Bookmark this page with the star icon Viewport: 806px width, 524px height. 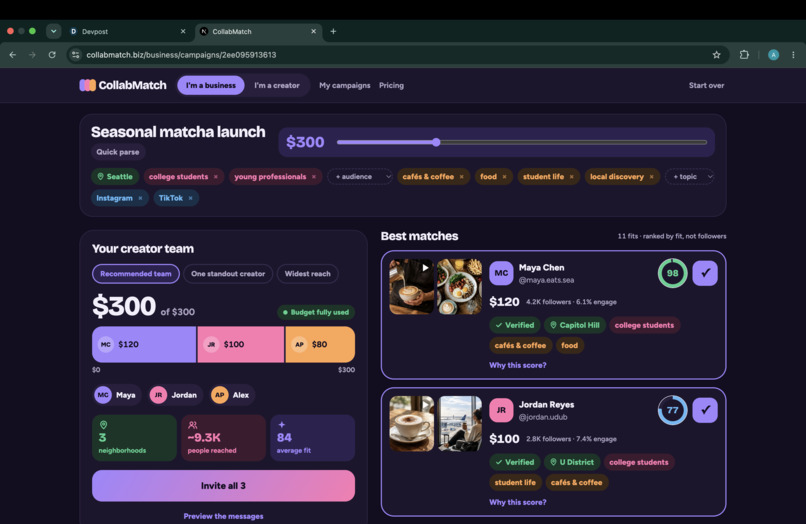pos(716,55)
